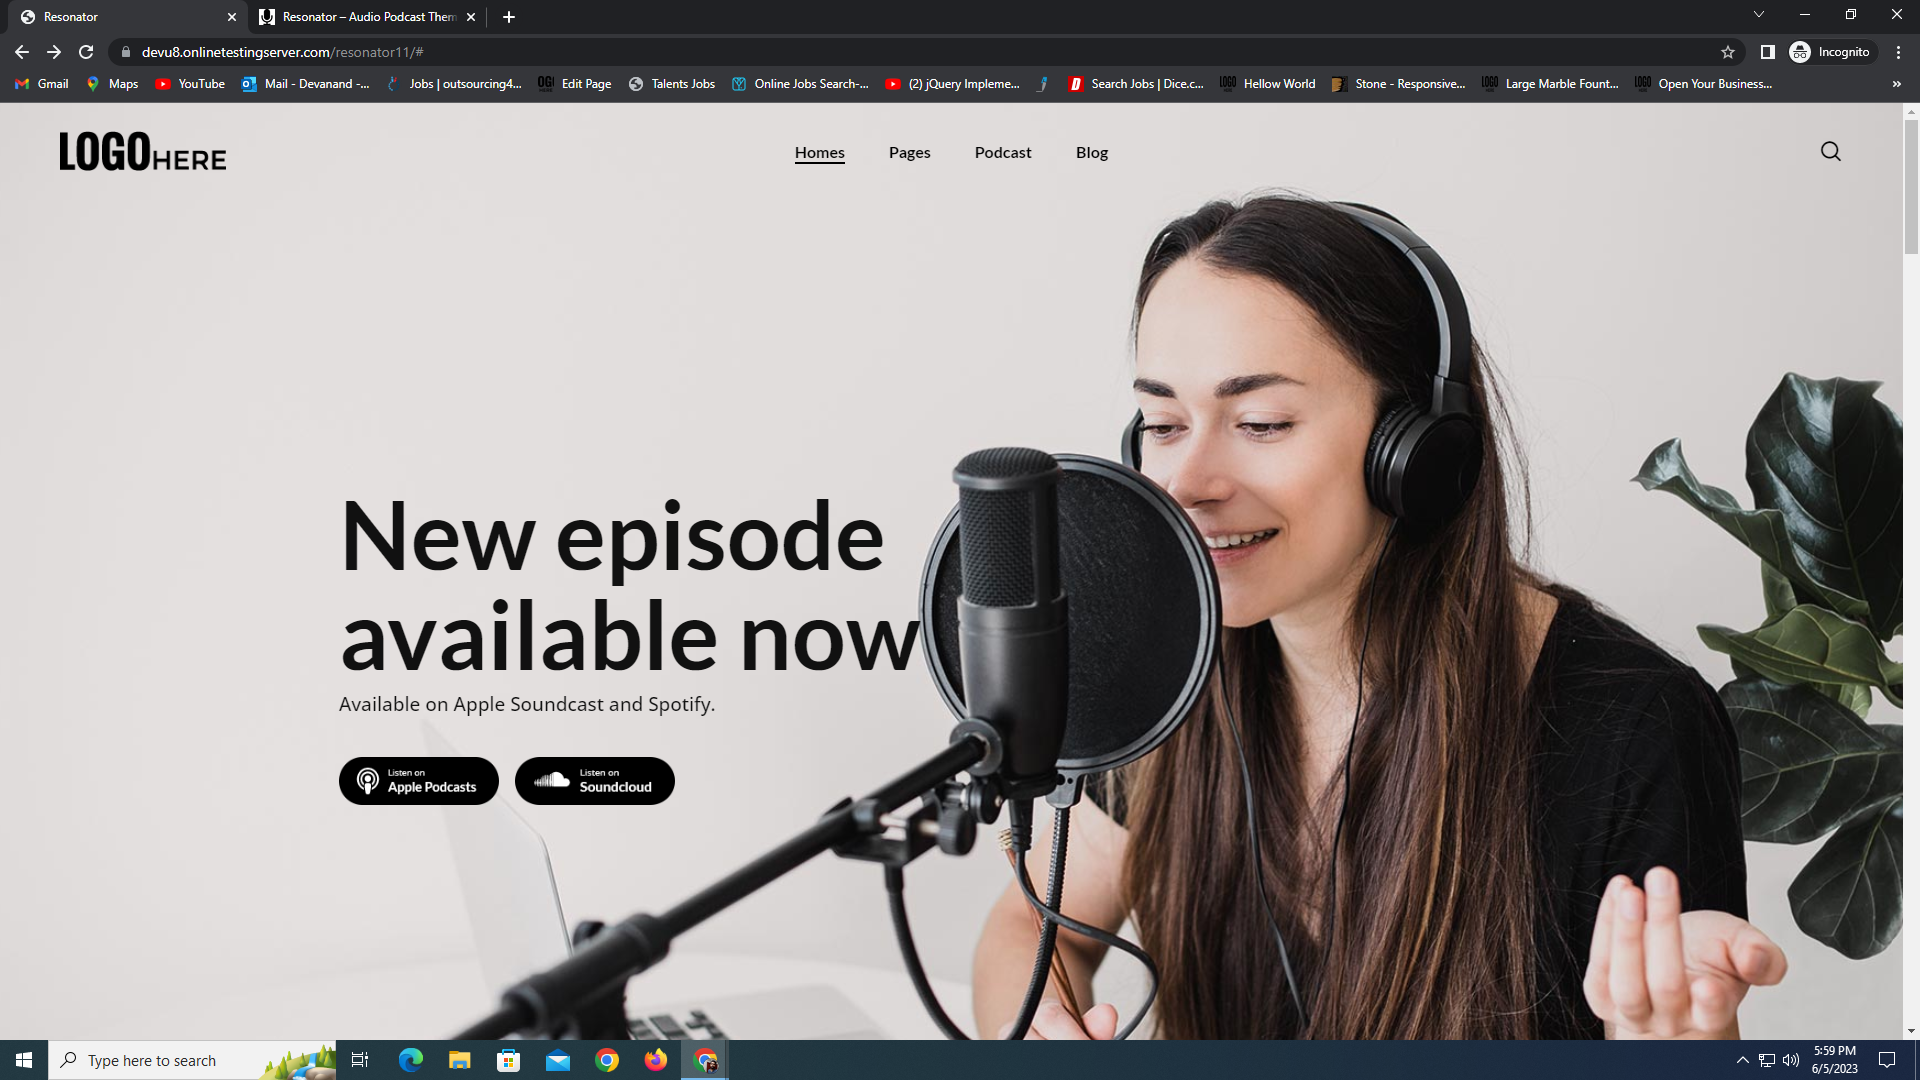Open a new tab with plus icon
Screen dimensions: 1920x1080
pyautogui.click(x=509, y=17)
